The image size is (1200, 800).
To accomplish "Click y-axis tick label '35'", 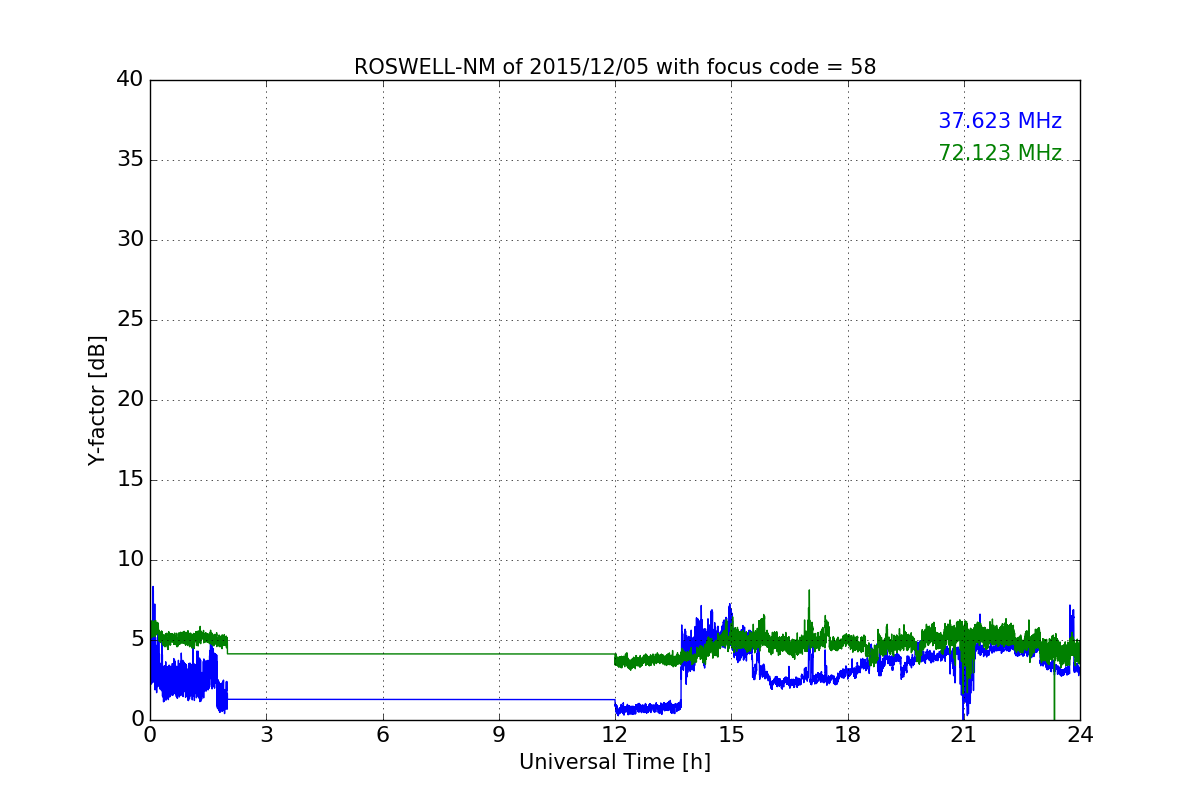I will pos(131,160).
